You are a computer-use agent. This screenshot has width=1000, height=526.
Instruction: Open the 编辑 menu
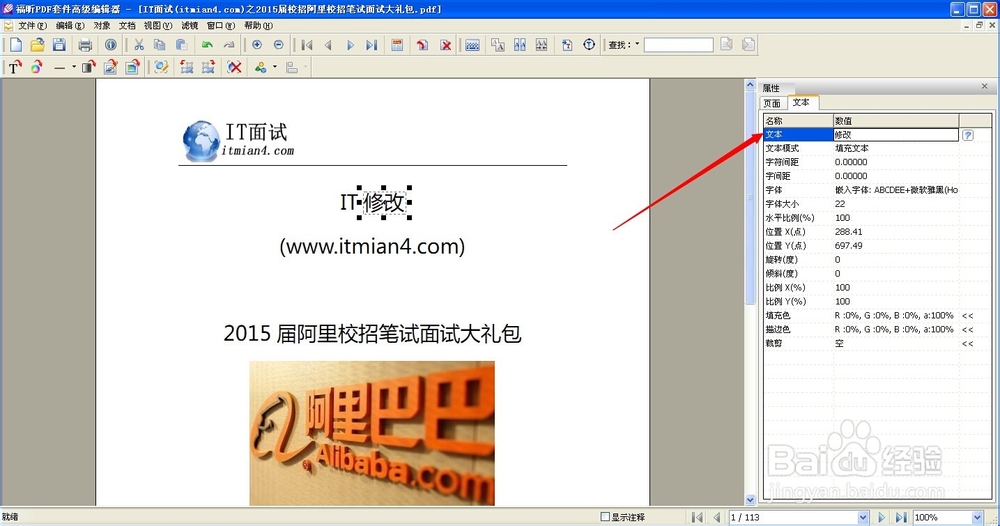pos(70,26)
